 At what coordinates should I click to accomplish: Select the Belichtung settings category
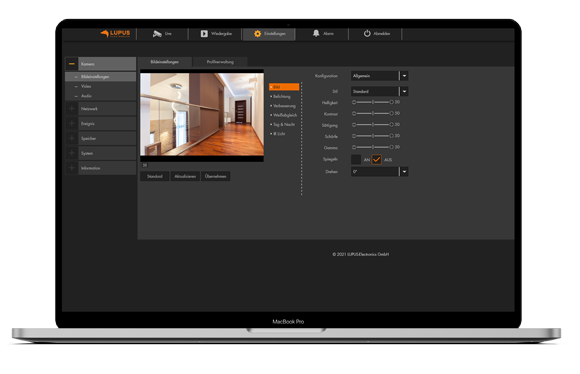click(x=281, y=97)
